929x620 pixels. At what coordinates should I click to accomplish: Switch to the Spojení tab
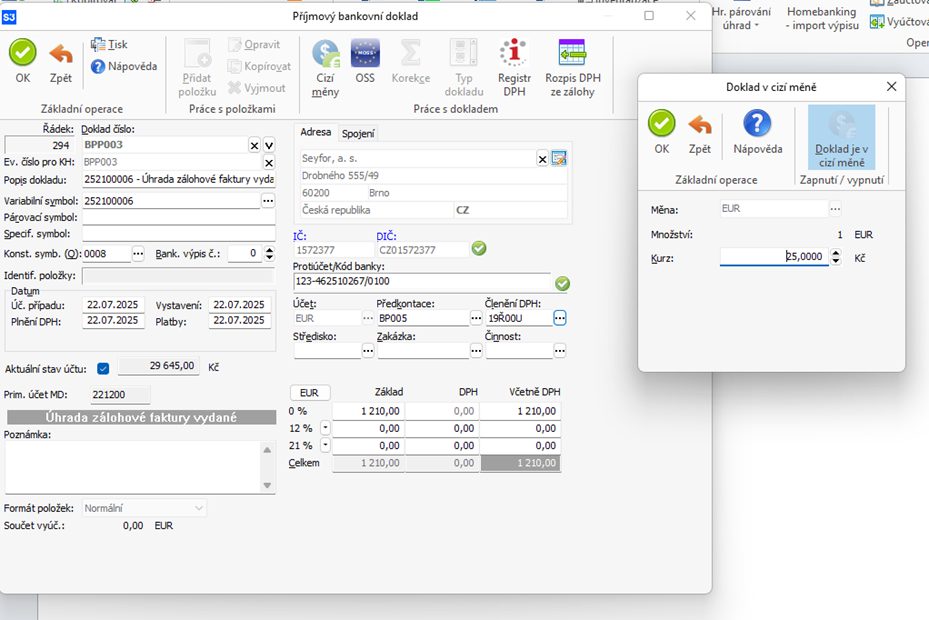click(x=358, y=134)
